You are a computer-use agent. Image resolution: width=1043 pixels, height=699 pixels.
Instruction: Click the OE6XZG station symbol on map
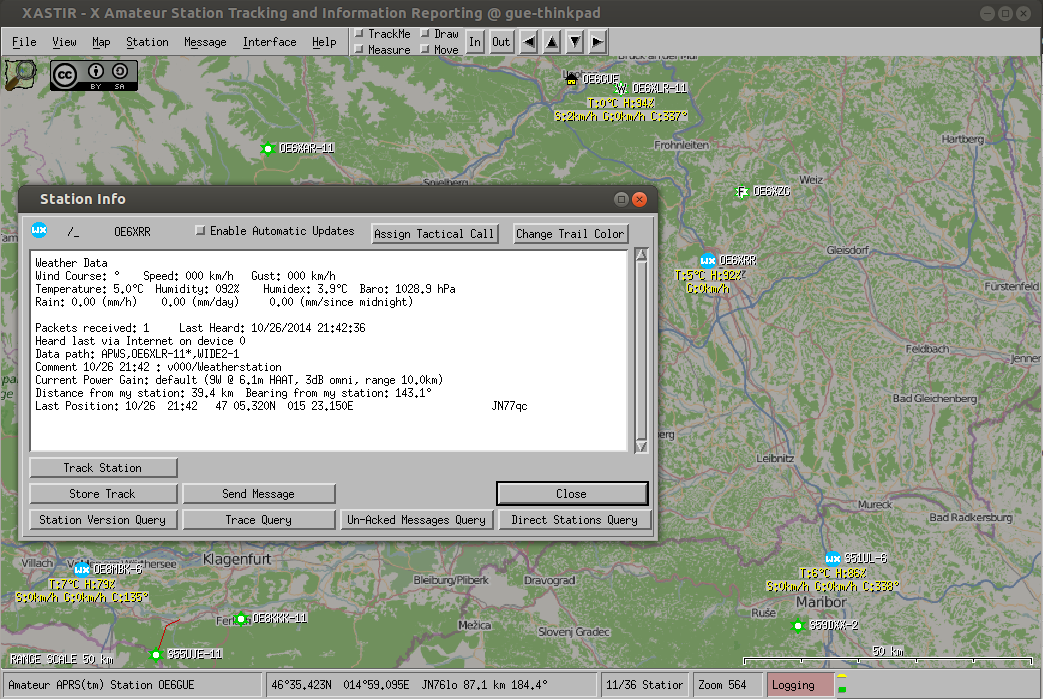pyautogui.click(x=742, y=192)
